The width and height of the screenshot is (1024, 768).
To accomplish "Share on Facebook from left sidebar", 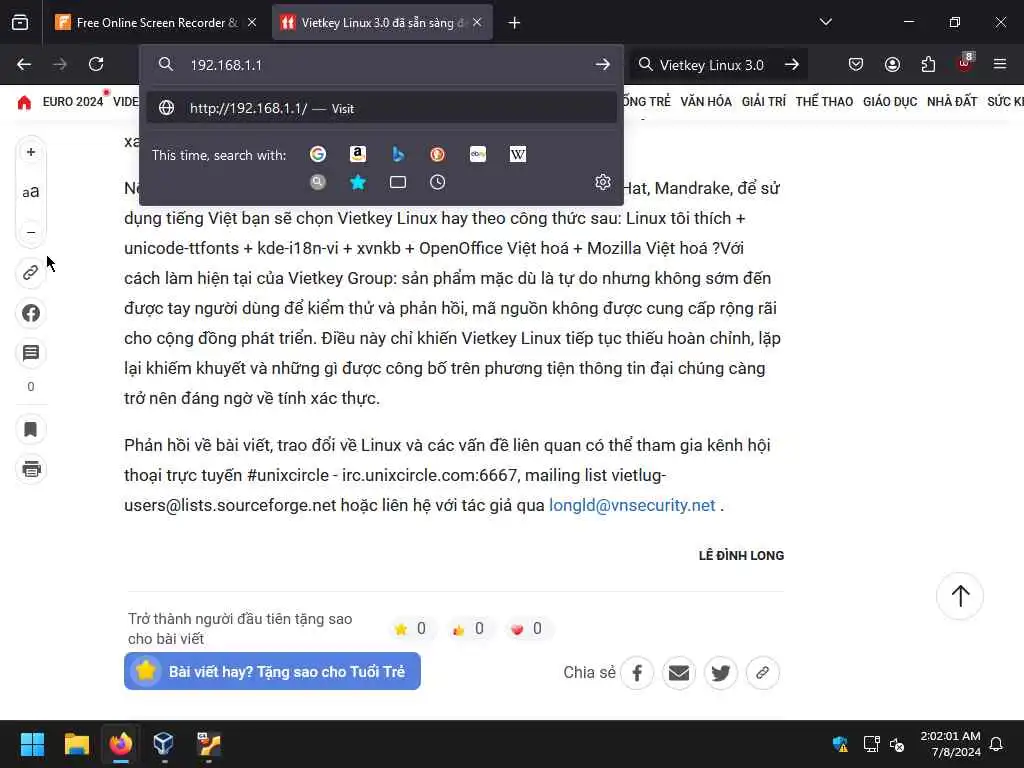I will (31, 313).
